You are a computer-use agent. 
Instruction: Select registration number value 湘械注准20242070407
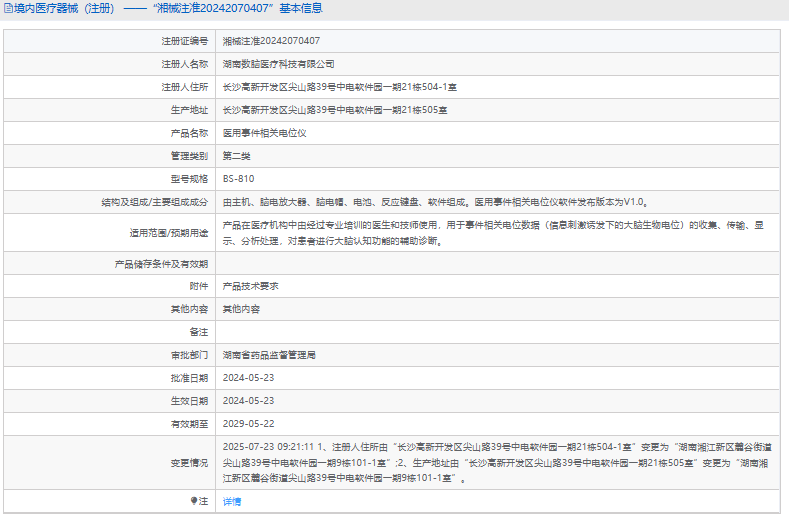pyautogui.click(x=271, y=41)
